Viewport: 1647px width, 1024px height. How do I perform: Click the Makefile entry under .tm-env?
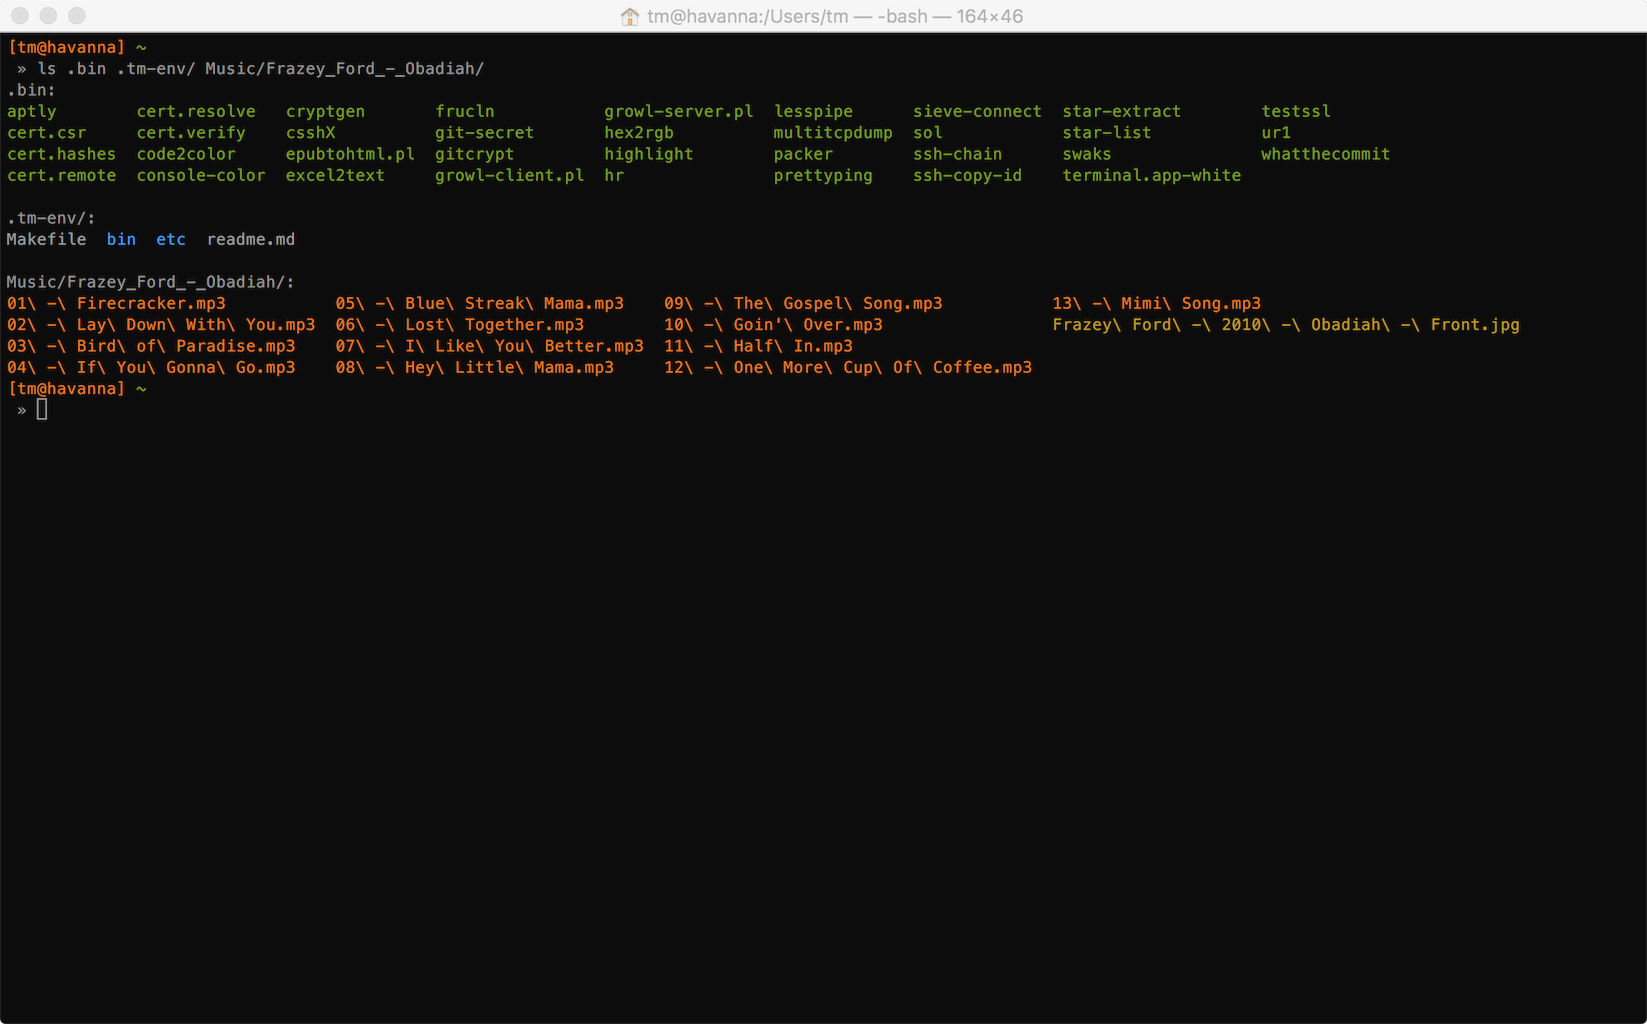[x=46, y=239]
